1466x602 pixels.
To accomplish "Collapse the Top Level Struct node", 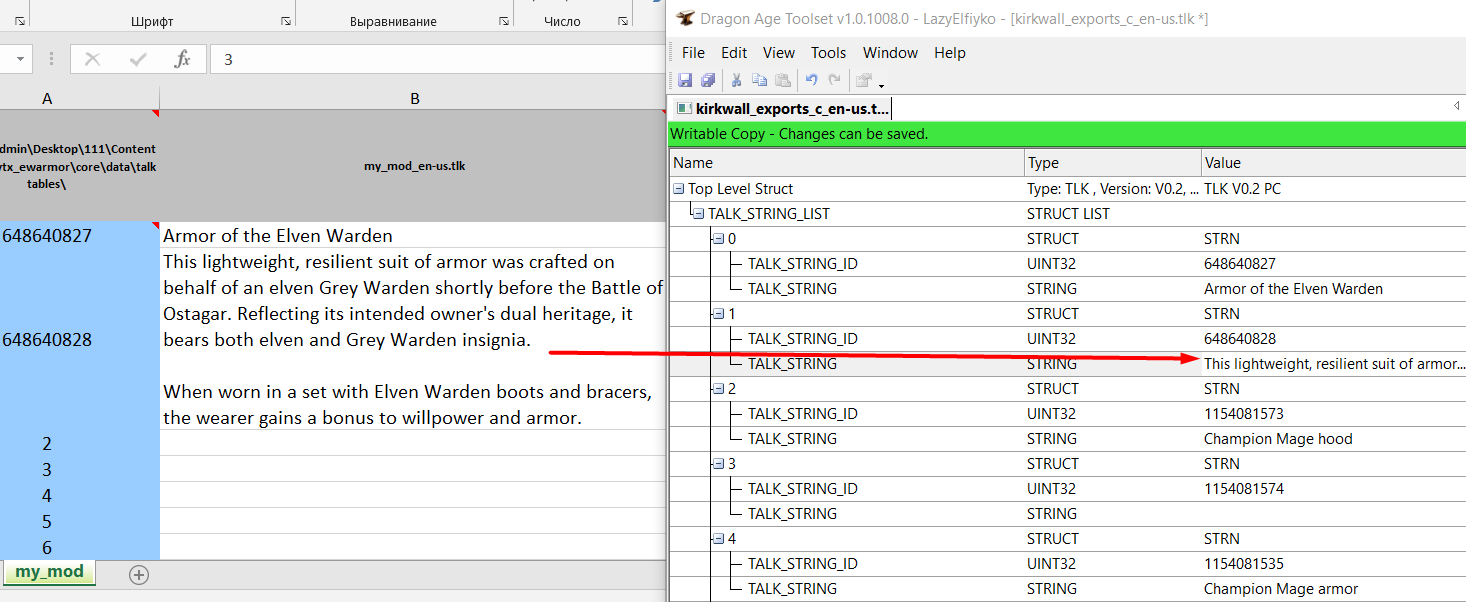I will (x=678, y=189).
